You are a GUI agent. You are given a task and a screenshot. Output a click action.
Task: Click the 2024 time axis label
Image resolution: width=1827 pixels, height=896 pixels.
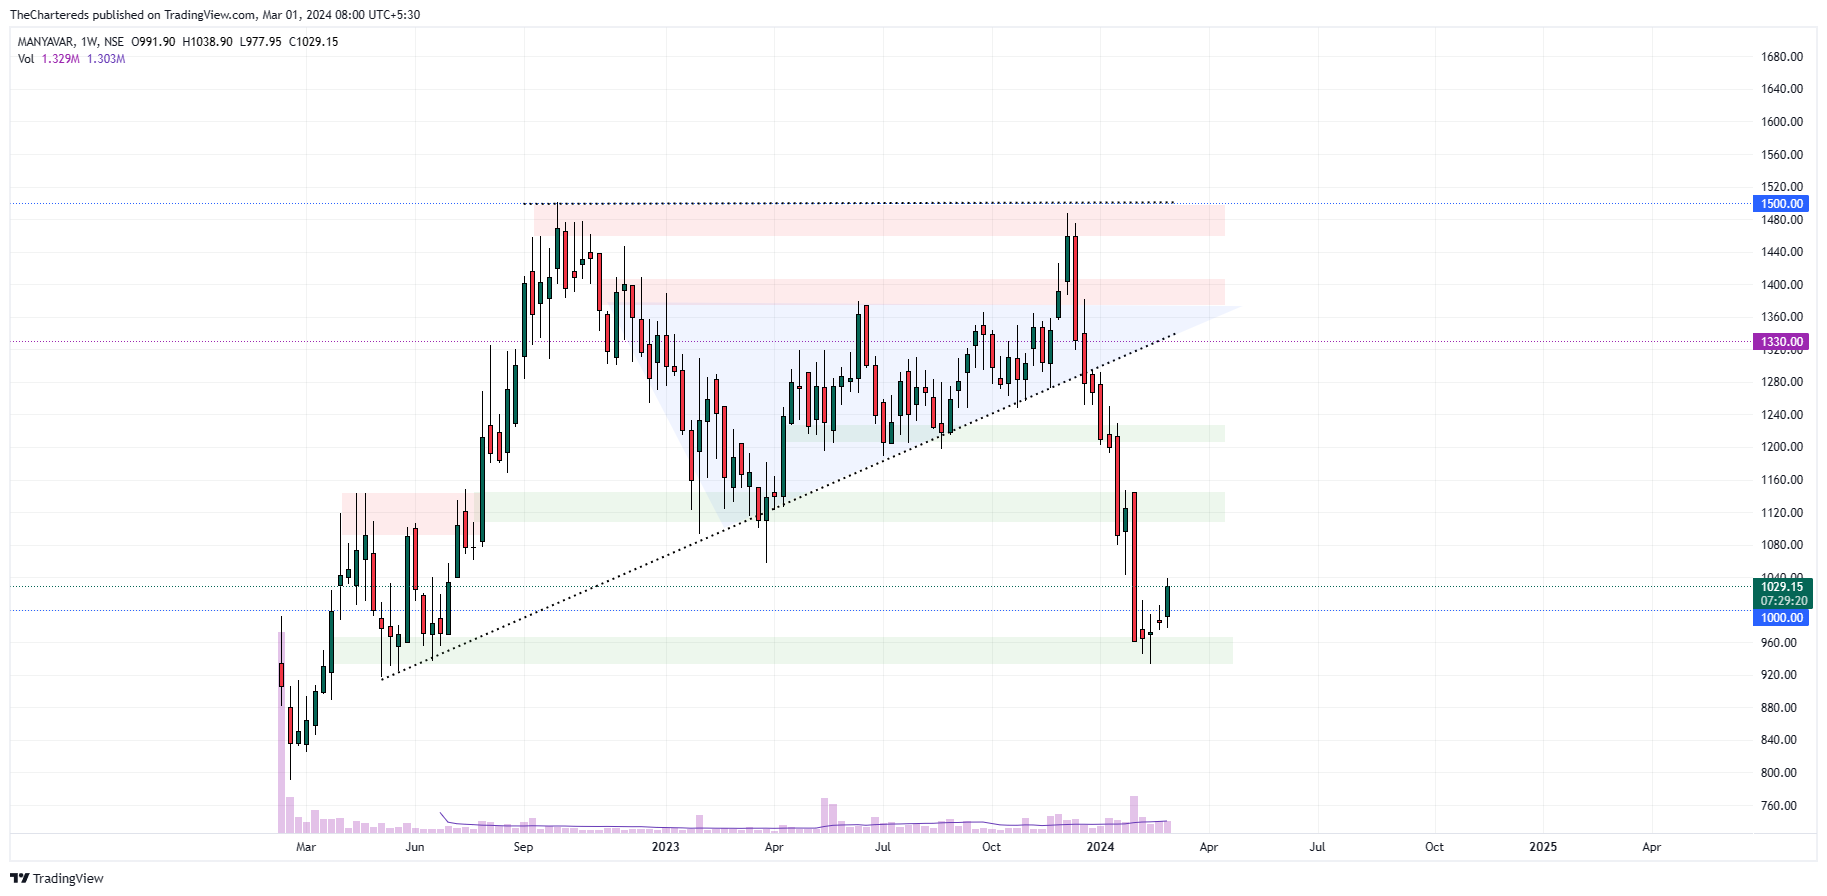coord(1100,847)
